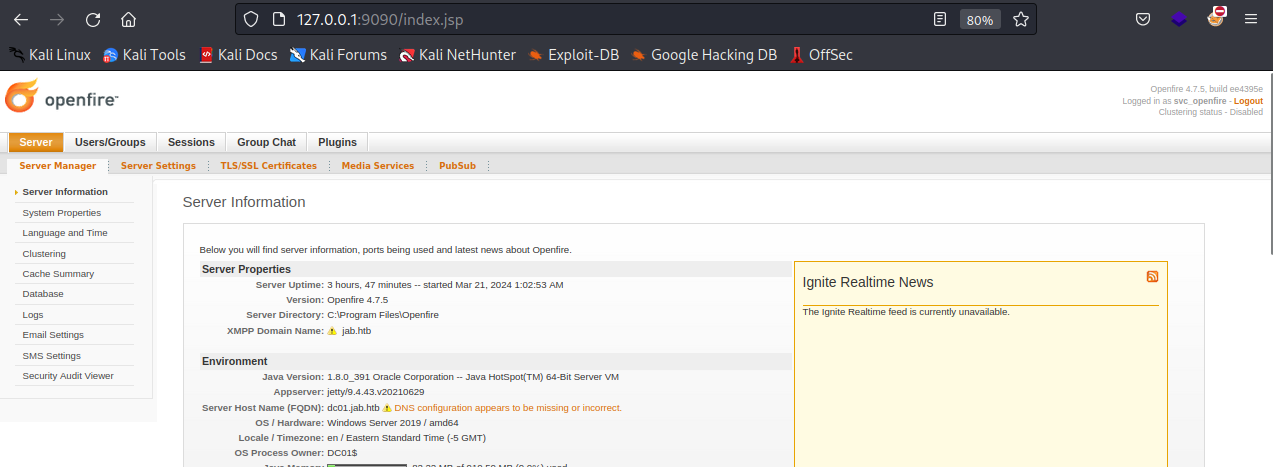Click the Java Memory usage bar
The width and height of the screenshot is (1273, 467).
367,465
